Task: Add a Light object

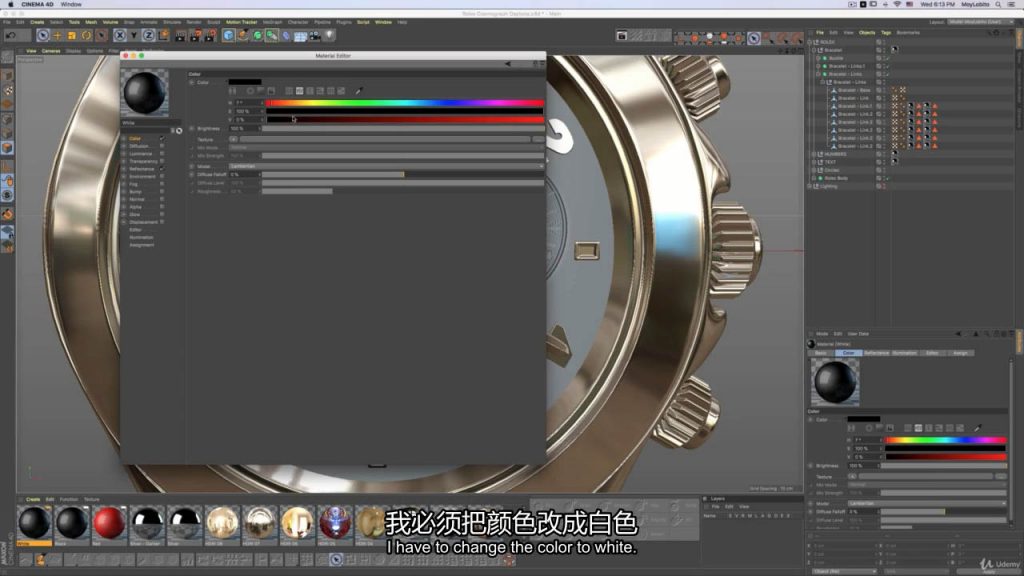Action: [329, 36]
